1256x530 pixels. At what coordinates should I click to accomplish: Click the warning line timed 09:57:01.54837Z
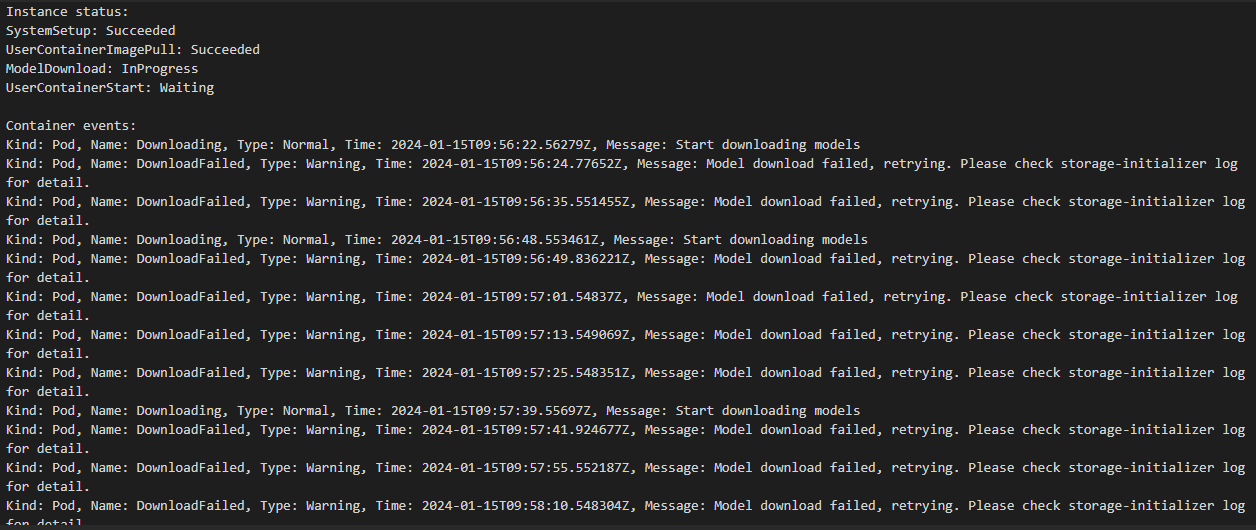coord(621,306)
